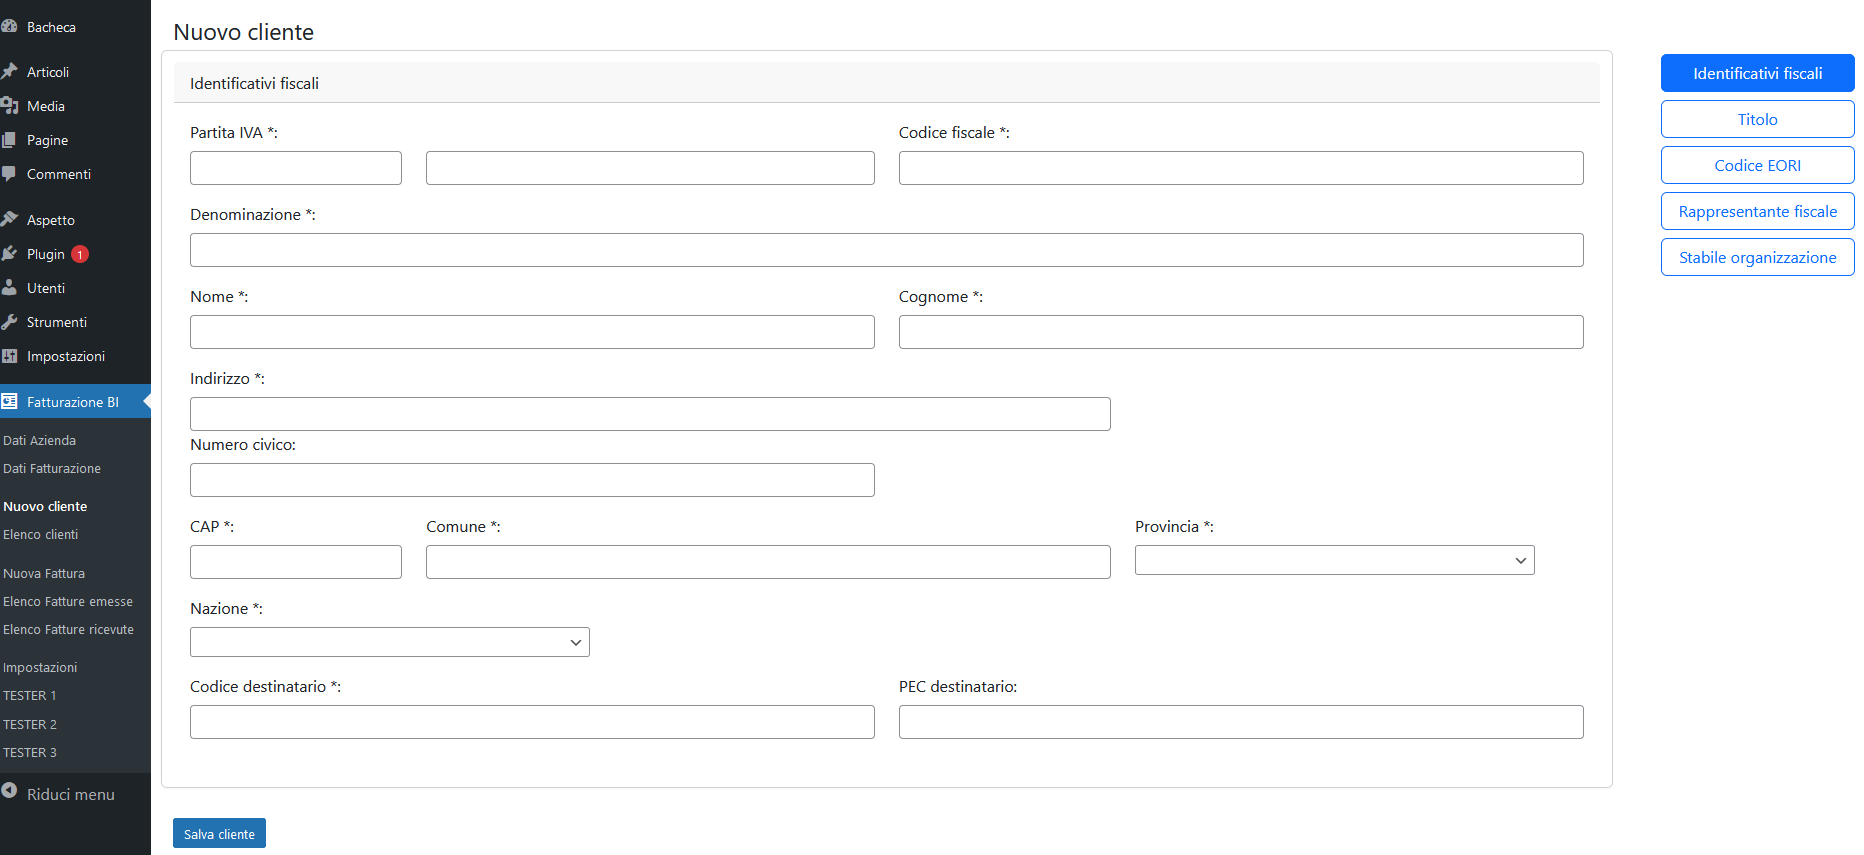Click the Stabile organizzazione button
The width and height of the screenshot is (1864, 855).
[1757, 258]
